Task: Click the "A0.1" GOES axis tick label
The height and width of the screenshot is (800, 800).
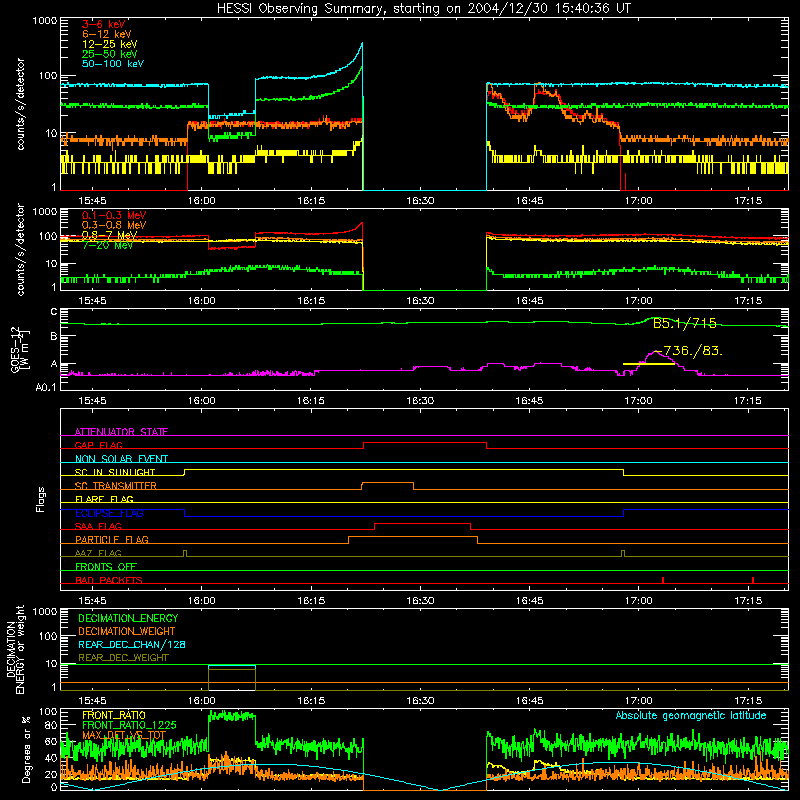Action: (x=46, y=388)
